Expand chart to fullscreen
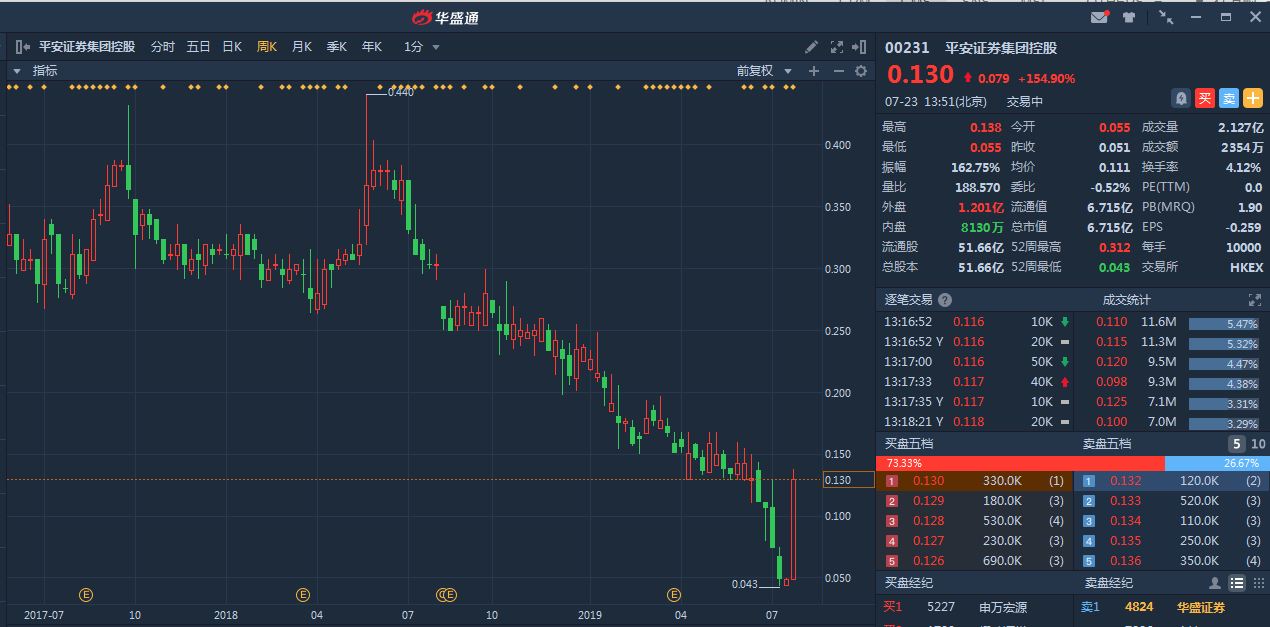This screenshot has width=1270, height=627. click(836, 47)
